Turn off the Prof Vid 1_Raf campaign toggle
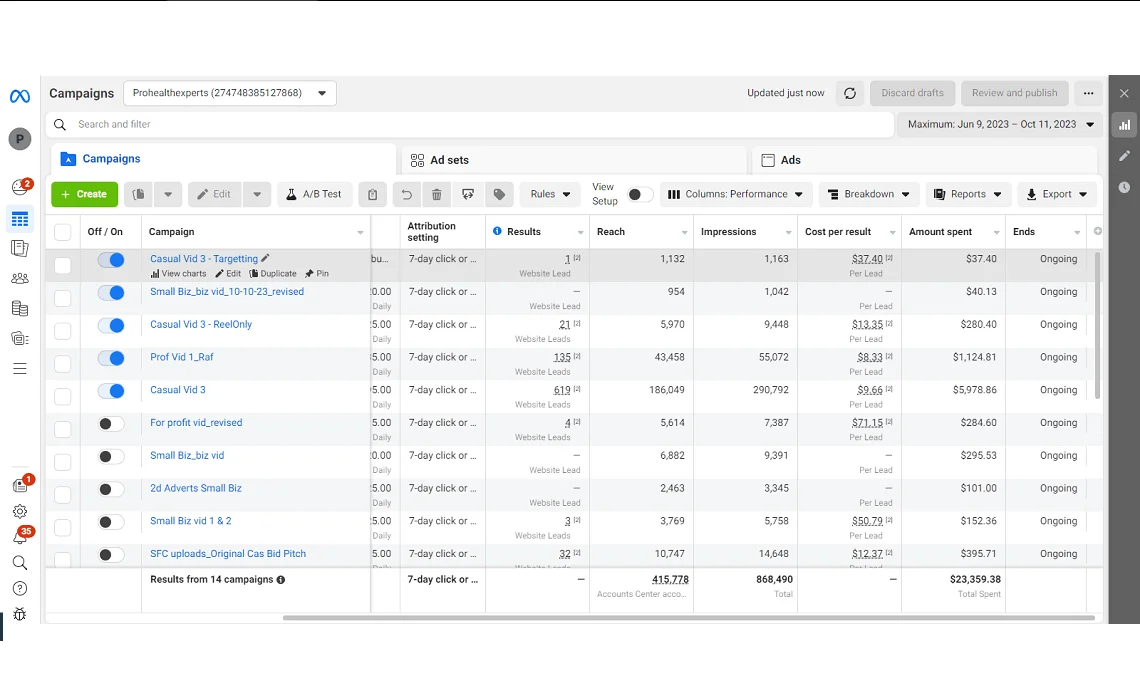This screenshot has width=1140, height=700. click(111, 358)
